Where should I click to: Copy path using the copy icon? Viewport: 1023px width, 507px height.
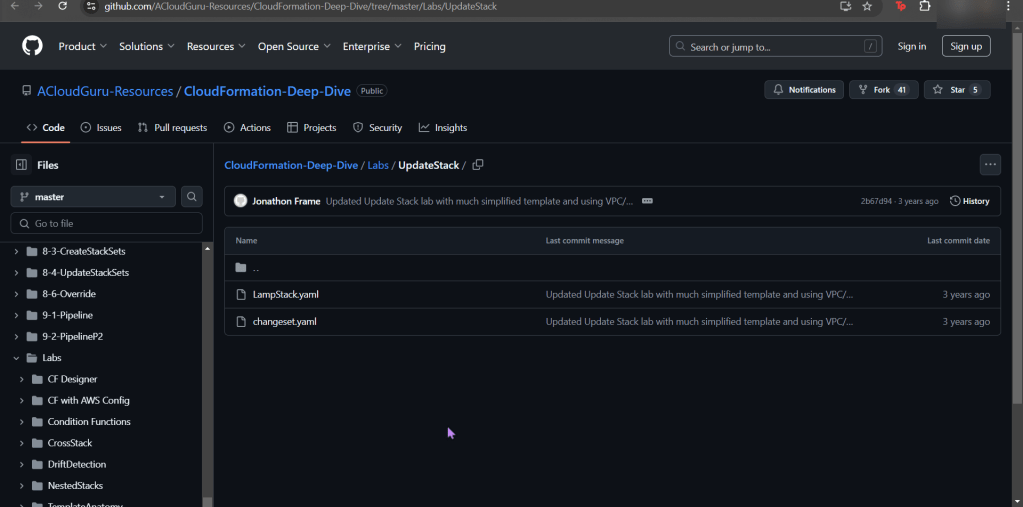pyautogui.click(x=478, y=165)
